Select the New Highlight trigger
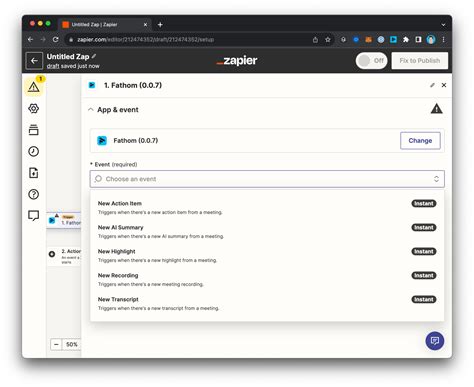 coord(267,255)
